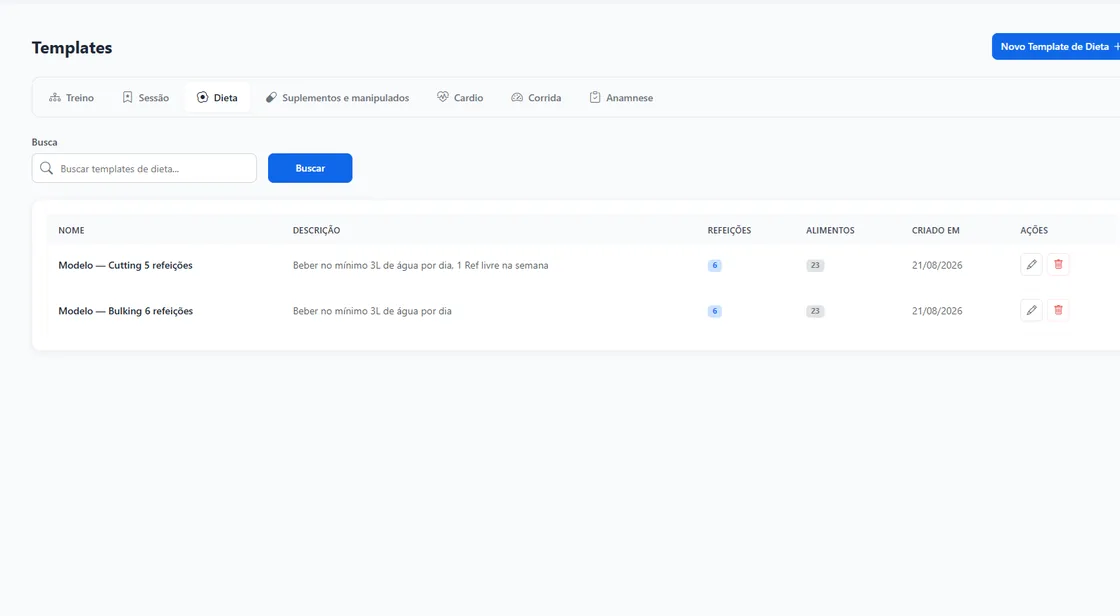1120x616 pixels.
Task: Click the alimentos badge in Cutting row
Action: 815,265
